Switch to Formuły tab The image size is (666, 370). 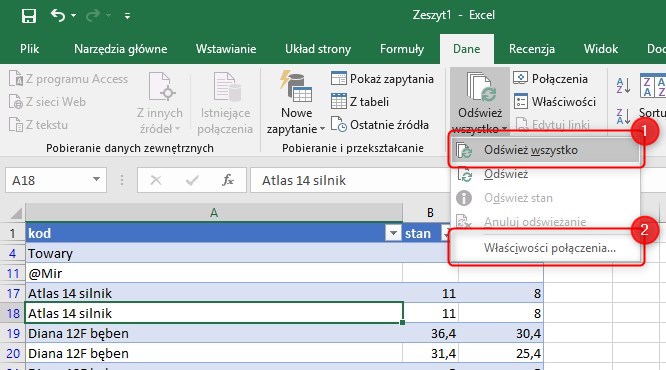tap(402, 49)
